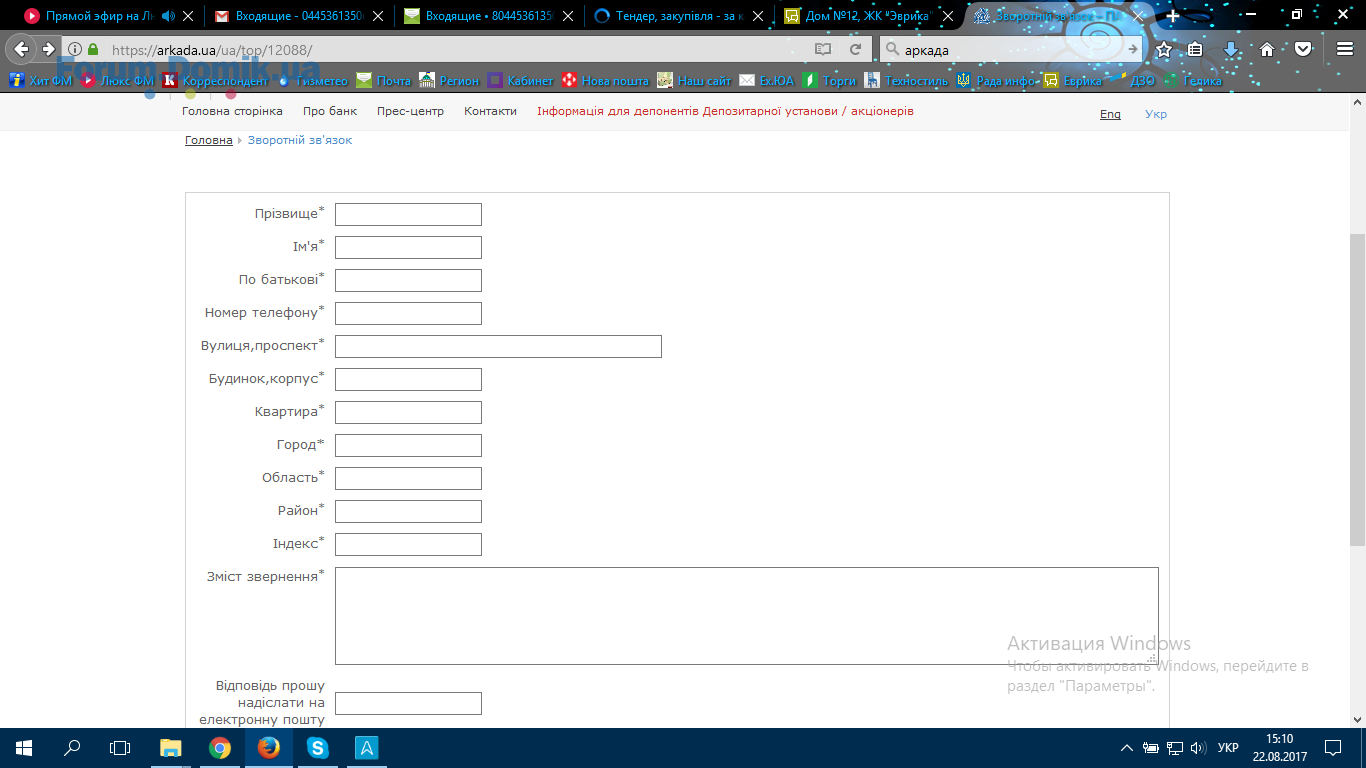Open the Pocket icon in toolbar
This screenshot has width=1366, height=768.
1302,49
